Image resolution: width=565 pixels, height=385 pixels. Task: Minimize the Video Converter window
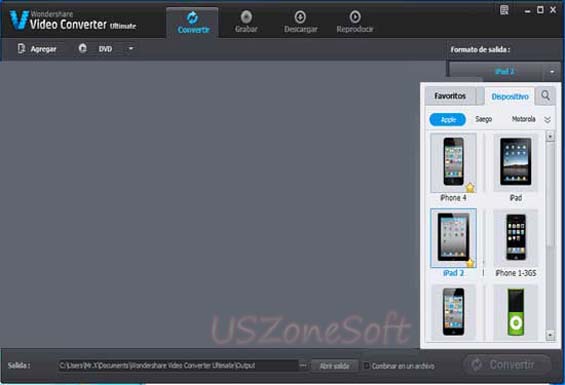point(528,11)
